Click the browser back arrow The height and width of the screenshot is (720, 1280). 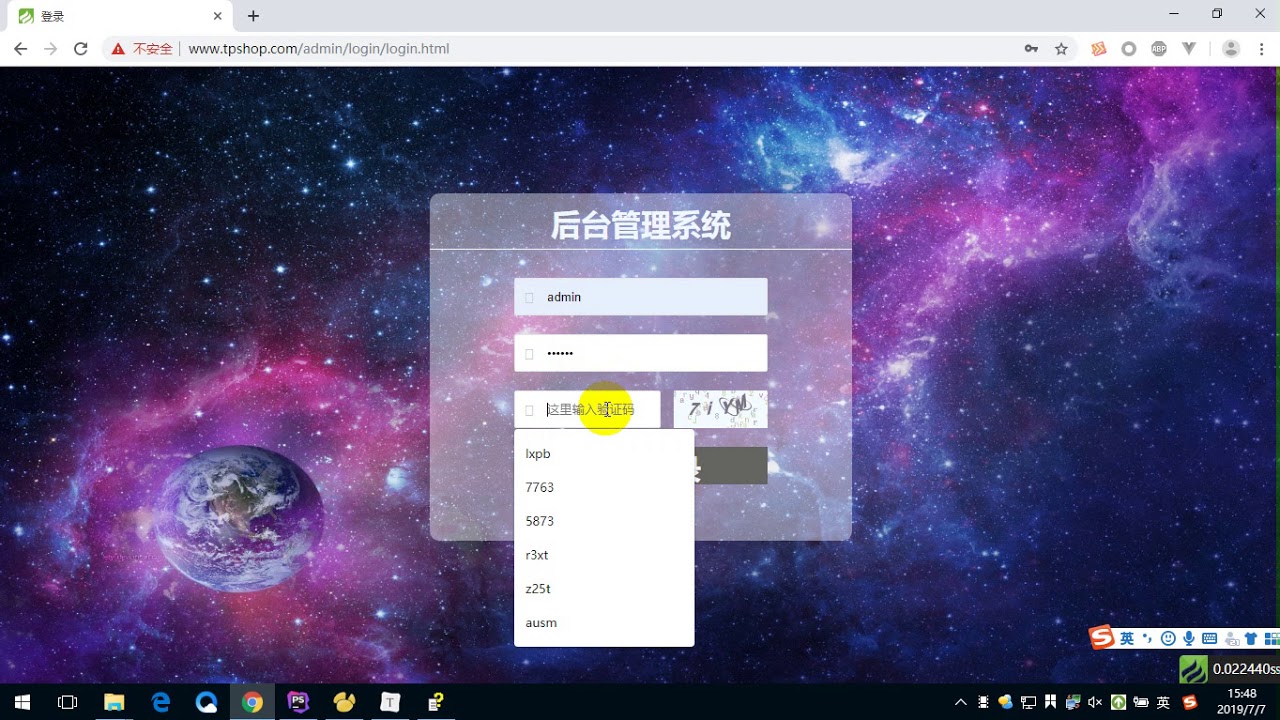[x=20, y=48]
